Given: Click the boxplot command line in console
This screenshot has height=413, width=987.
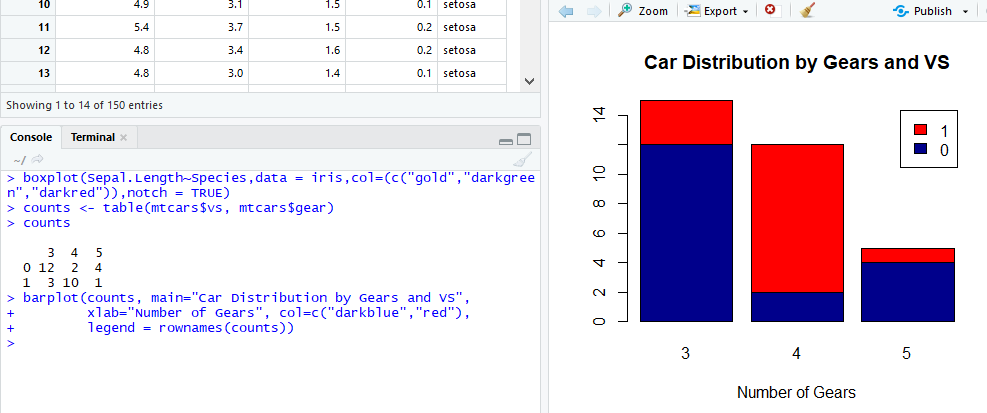Looking at the screenshot, I should pyautogui.click(x=271, y=185).
